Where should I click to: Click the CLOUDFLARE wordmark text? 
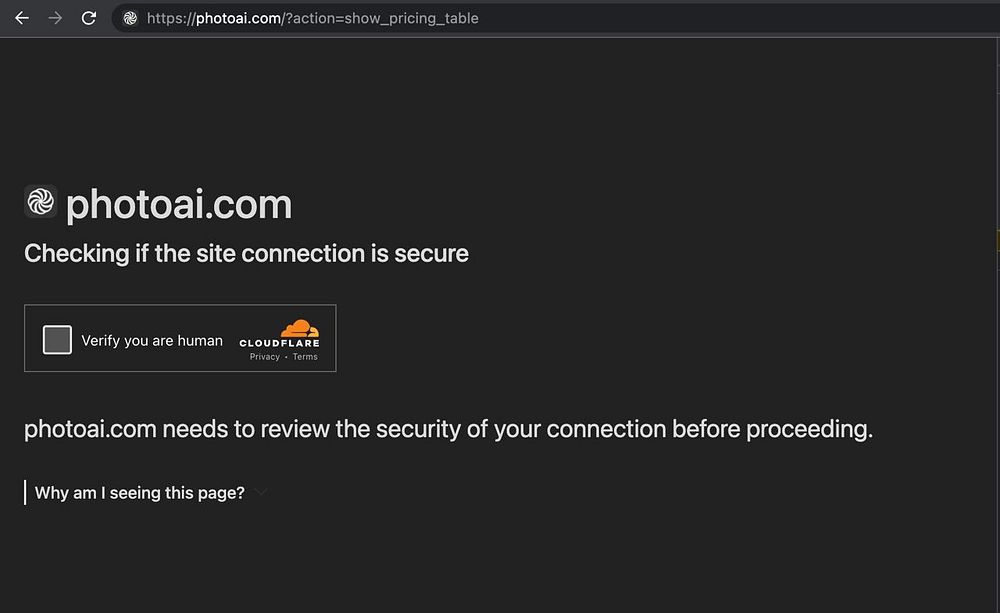point(279,344)
